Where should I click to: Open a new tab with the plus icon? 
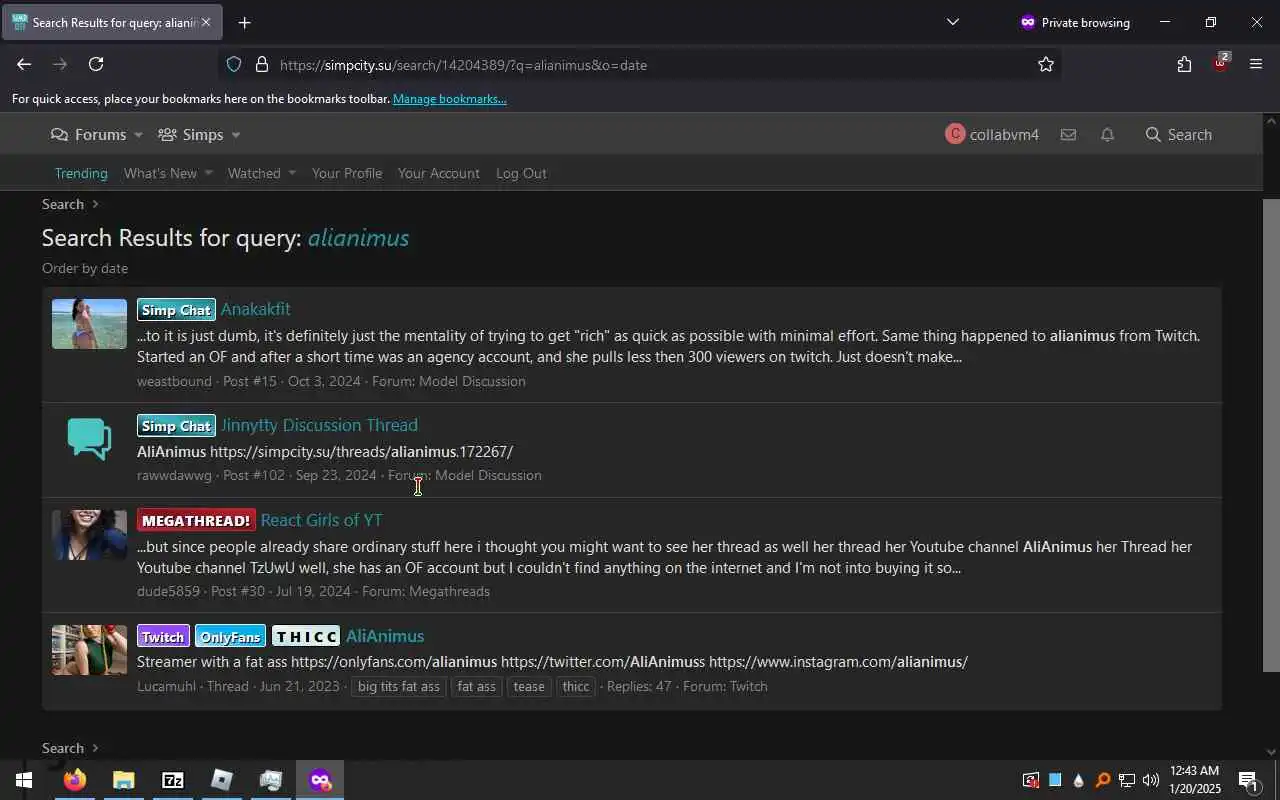(x=244, y=22)
